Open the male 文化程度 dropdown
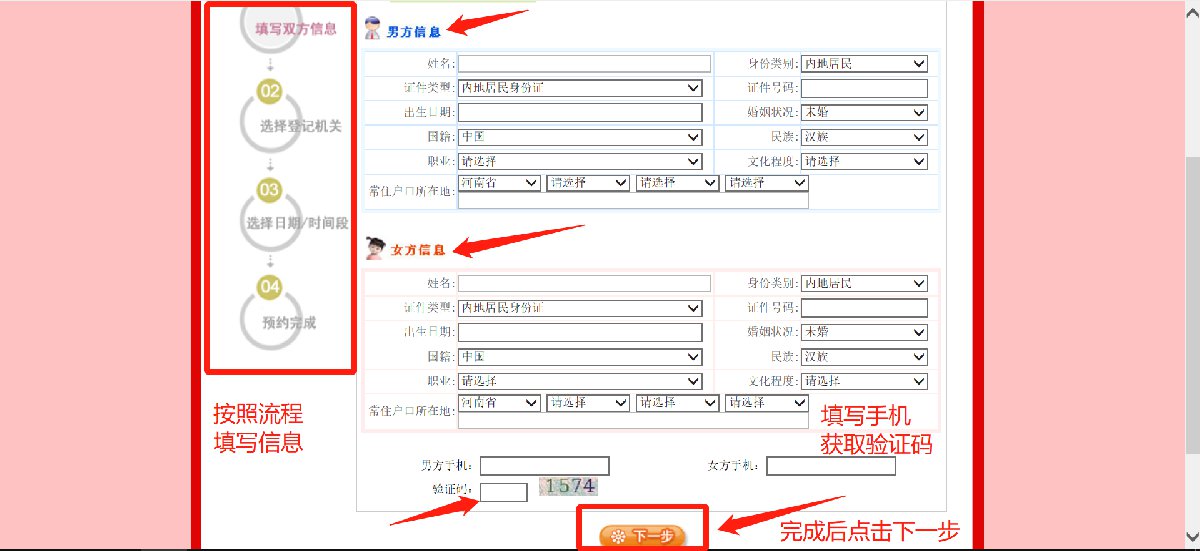 (865, 161)
